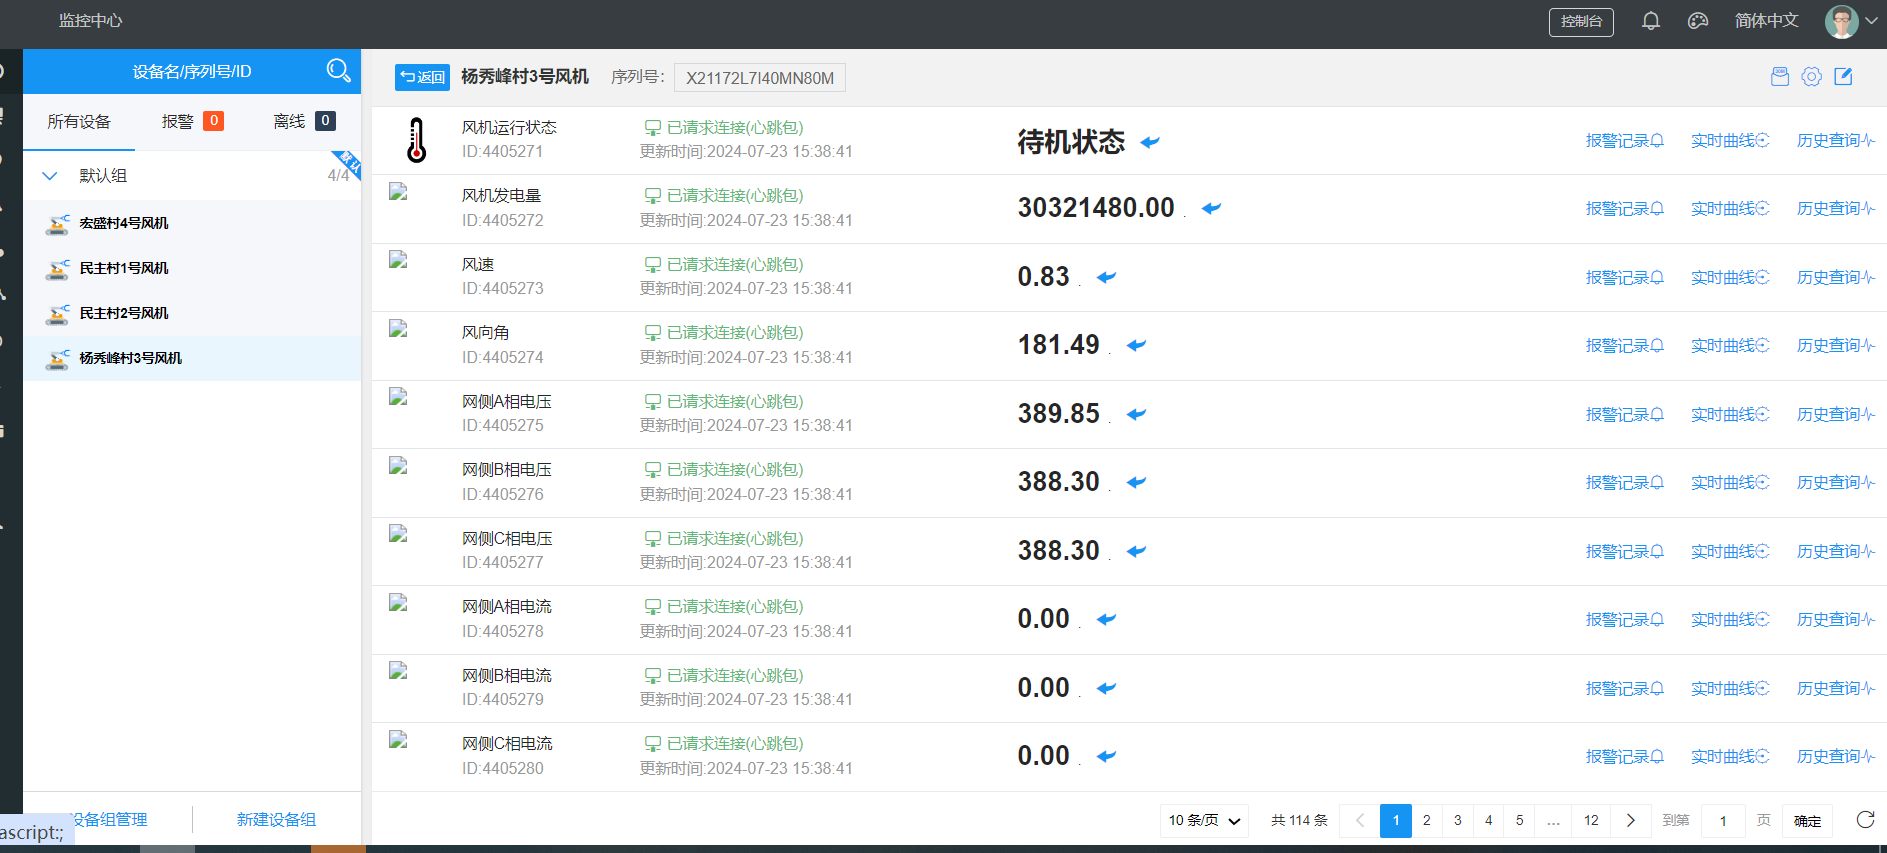Open 历史查询 for 网侧C相电流

click(1836, 757)
